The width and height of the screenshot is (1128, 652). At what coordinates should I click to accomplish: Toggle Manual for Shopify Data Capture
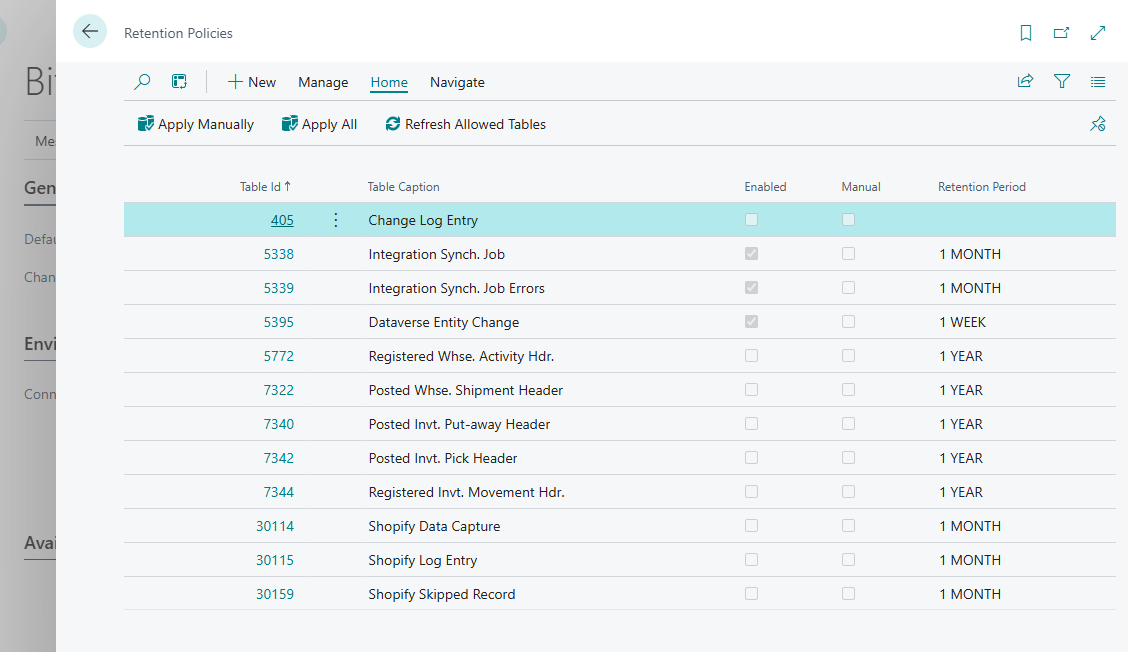(848, 525)
